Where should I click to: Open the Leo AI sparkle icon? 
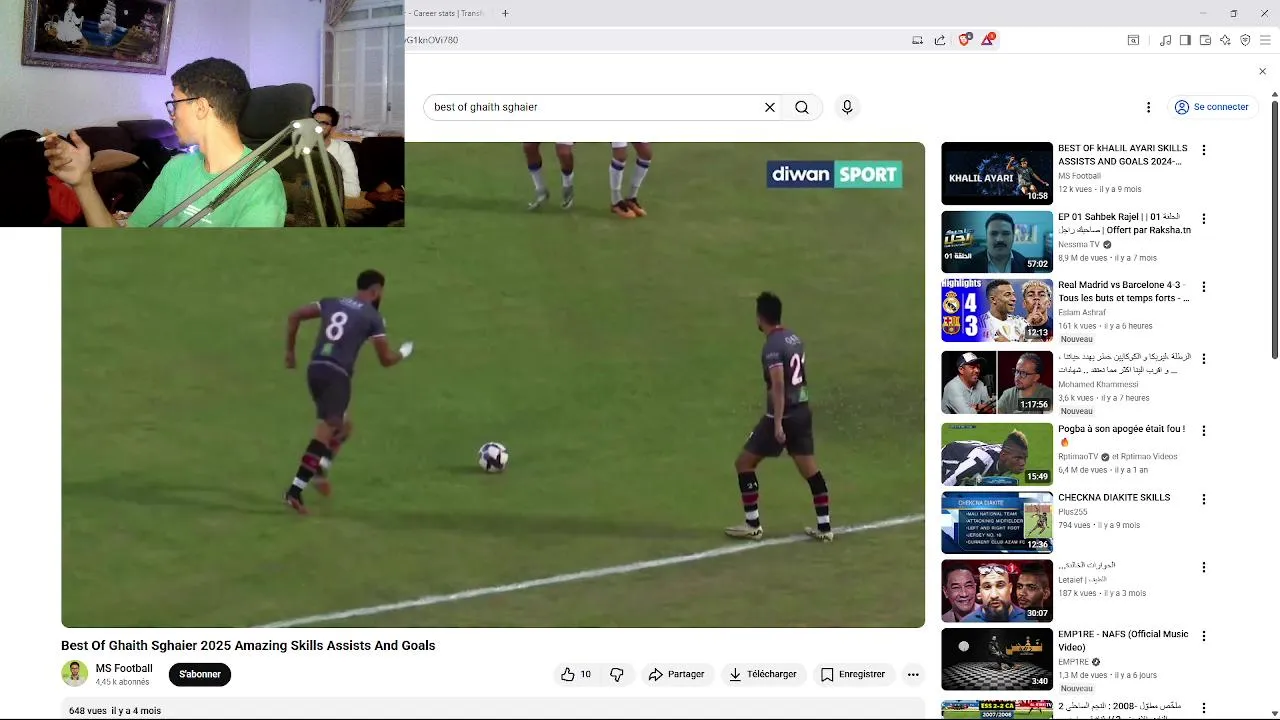click(1225, 40)
